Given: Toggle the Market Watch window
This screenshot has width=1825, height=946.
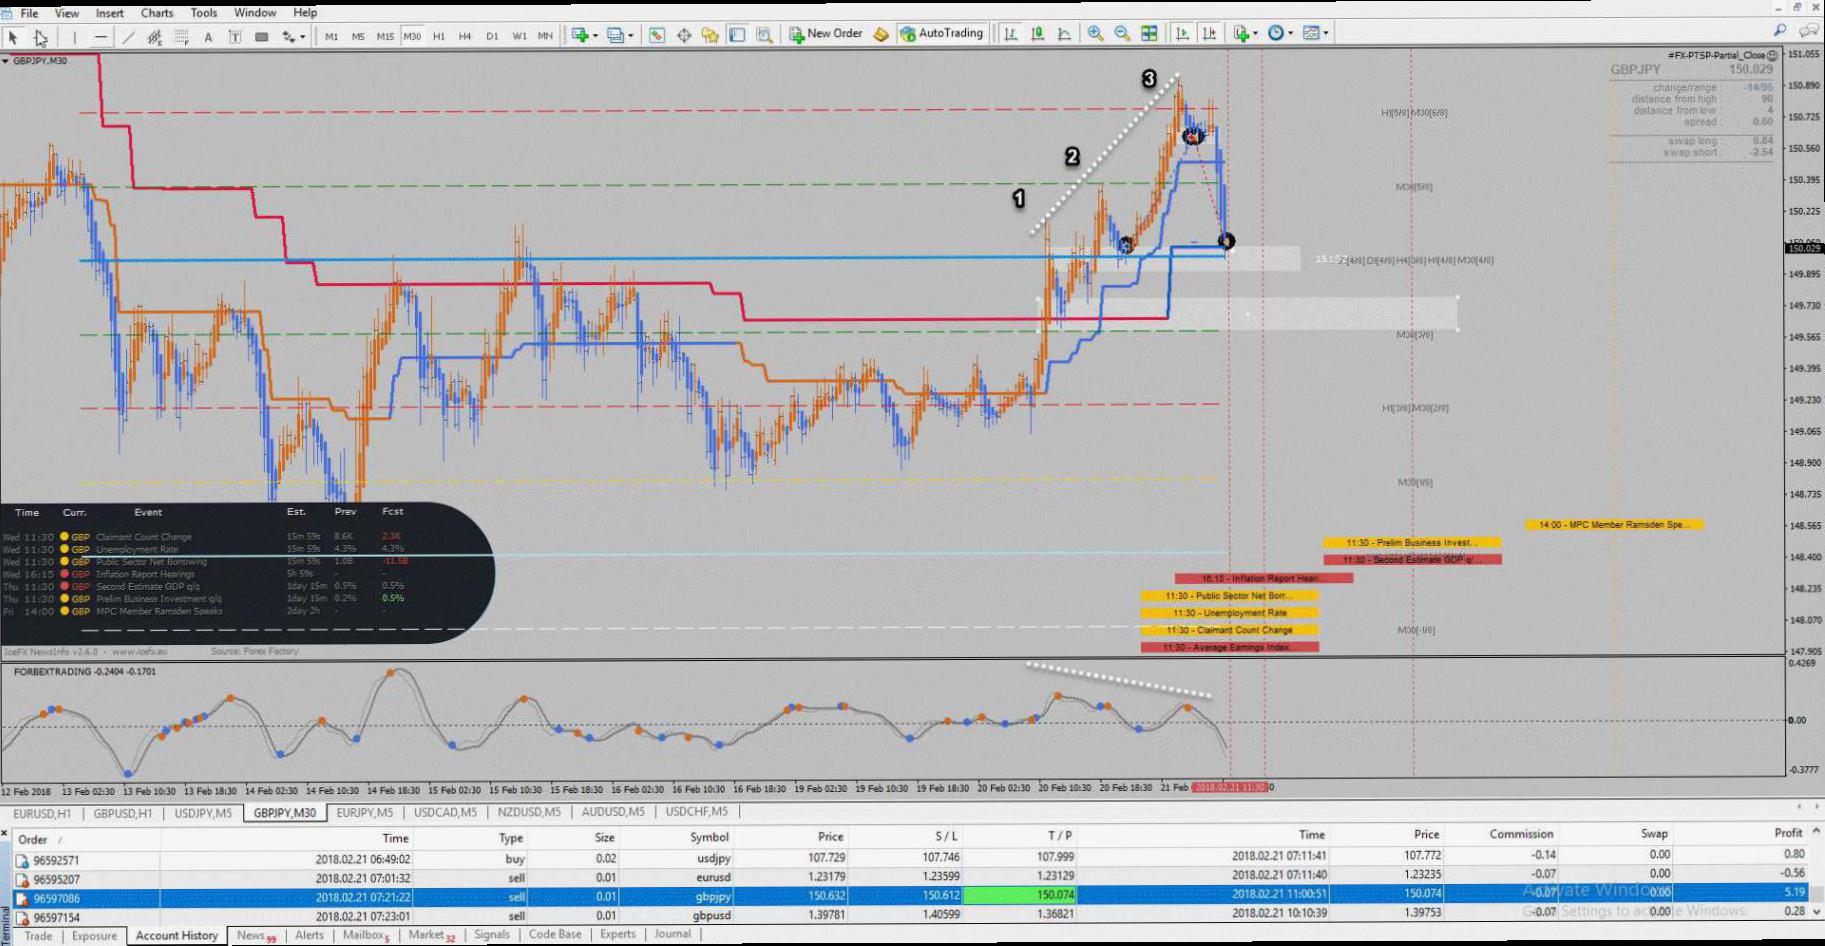Looking at the screenshot, I should tap(656, 35).
